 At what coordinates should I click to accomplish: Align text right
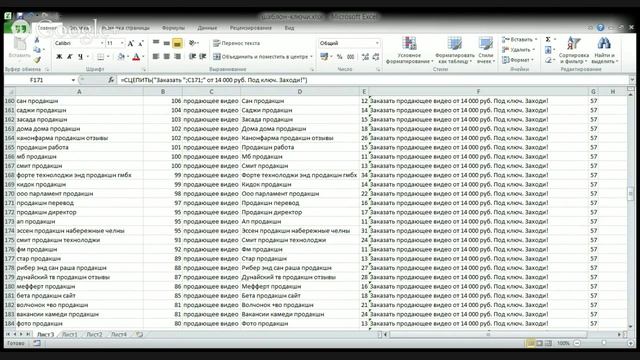tap(177, 56)
